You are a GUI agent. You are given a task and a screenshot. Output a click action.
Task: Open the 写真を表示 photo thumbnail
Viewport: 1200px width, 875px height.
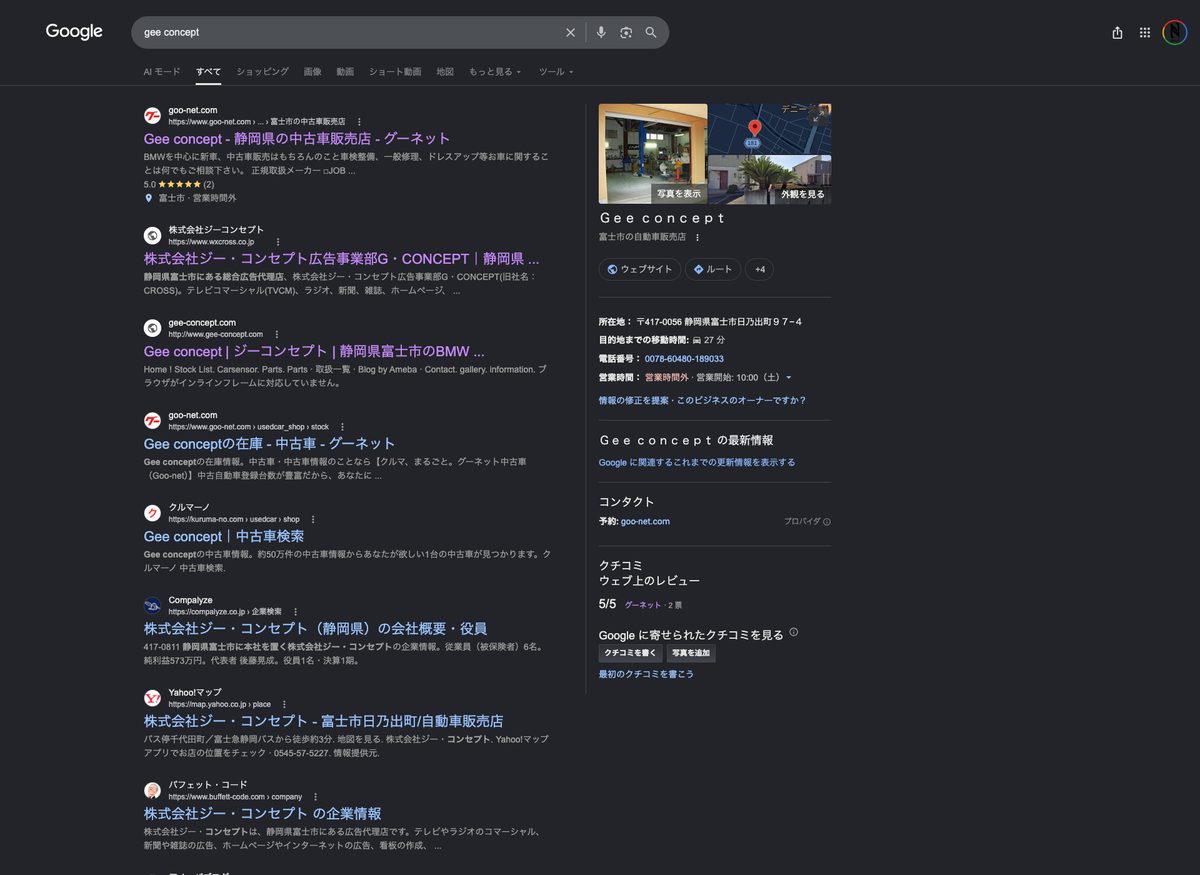coord(653,154)
